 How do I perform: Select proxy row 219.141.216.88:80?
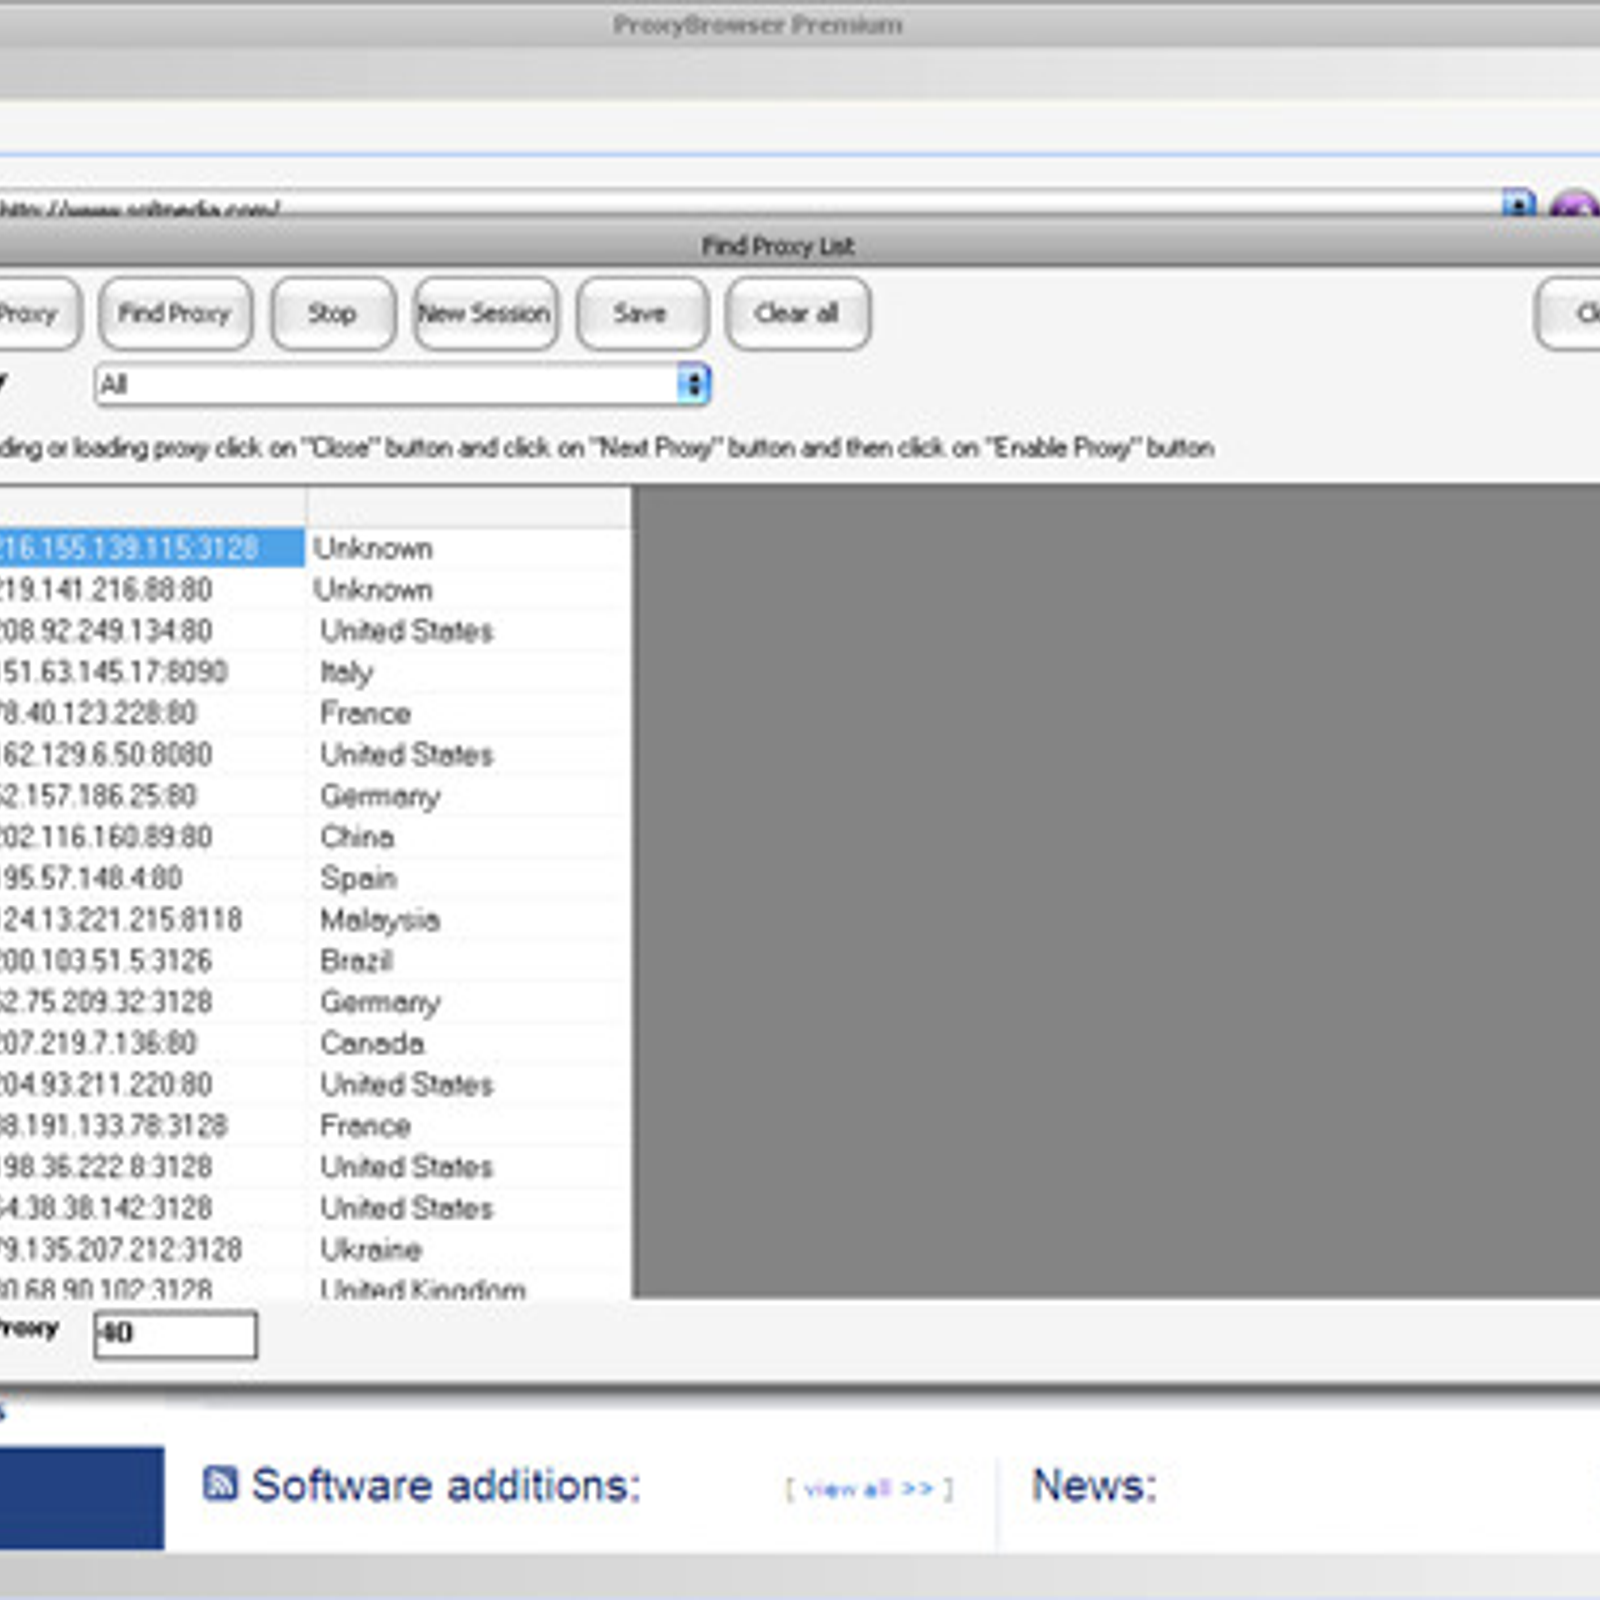(x=315, y=589)
